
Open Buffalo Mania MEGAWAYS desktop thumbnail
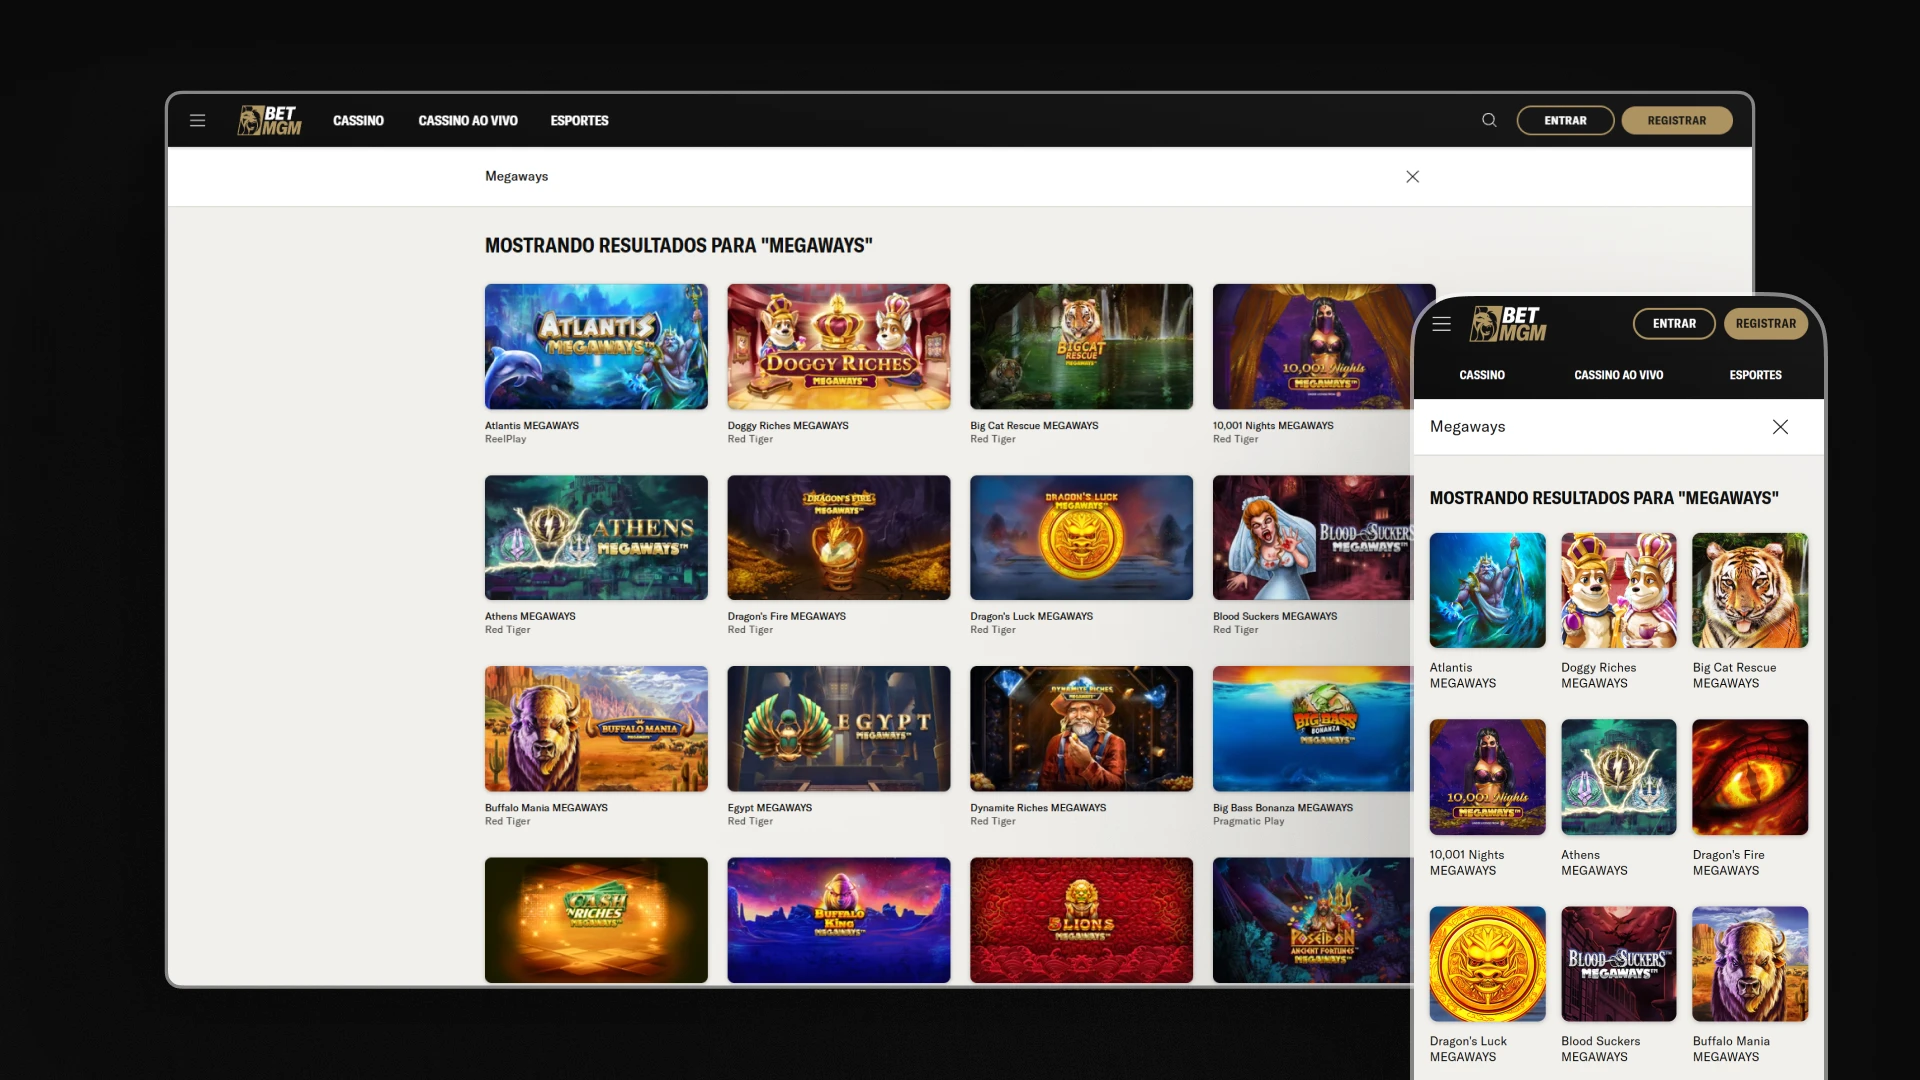596,728
